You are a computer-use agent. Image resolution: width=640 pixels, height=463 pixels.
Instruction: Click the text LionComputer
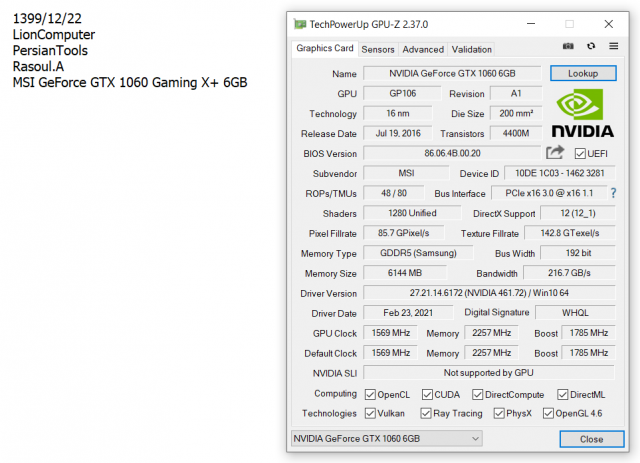(x=54, y=35)
